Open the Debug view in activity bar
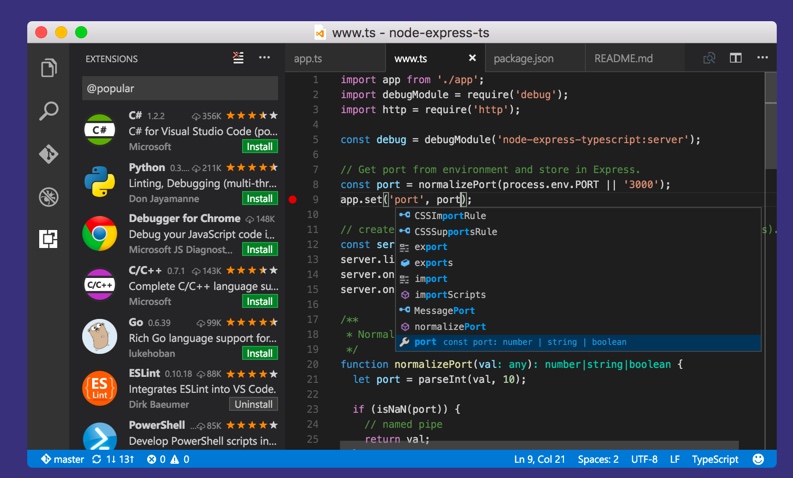 [x=48, y=197]
